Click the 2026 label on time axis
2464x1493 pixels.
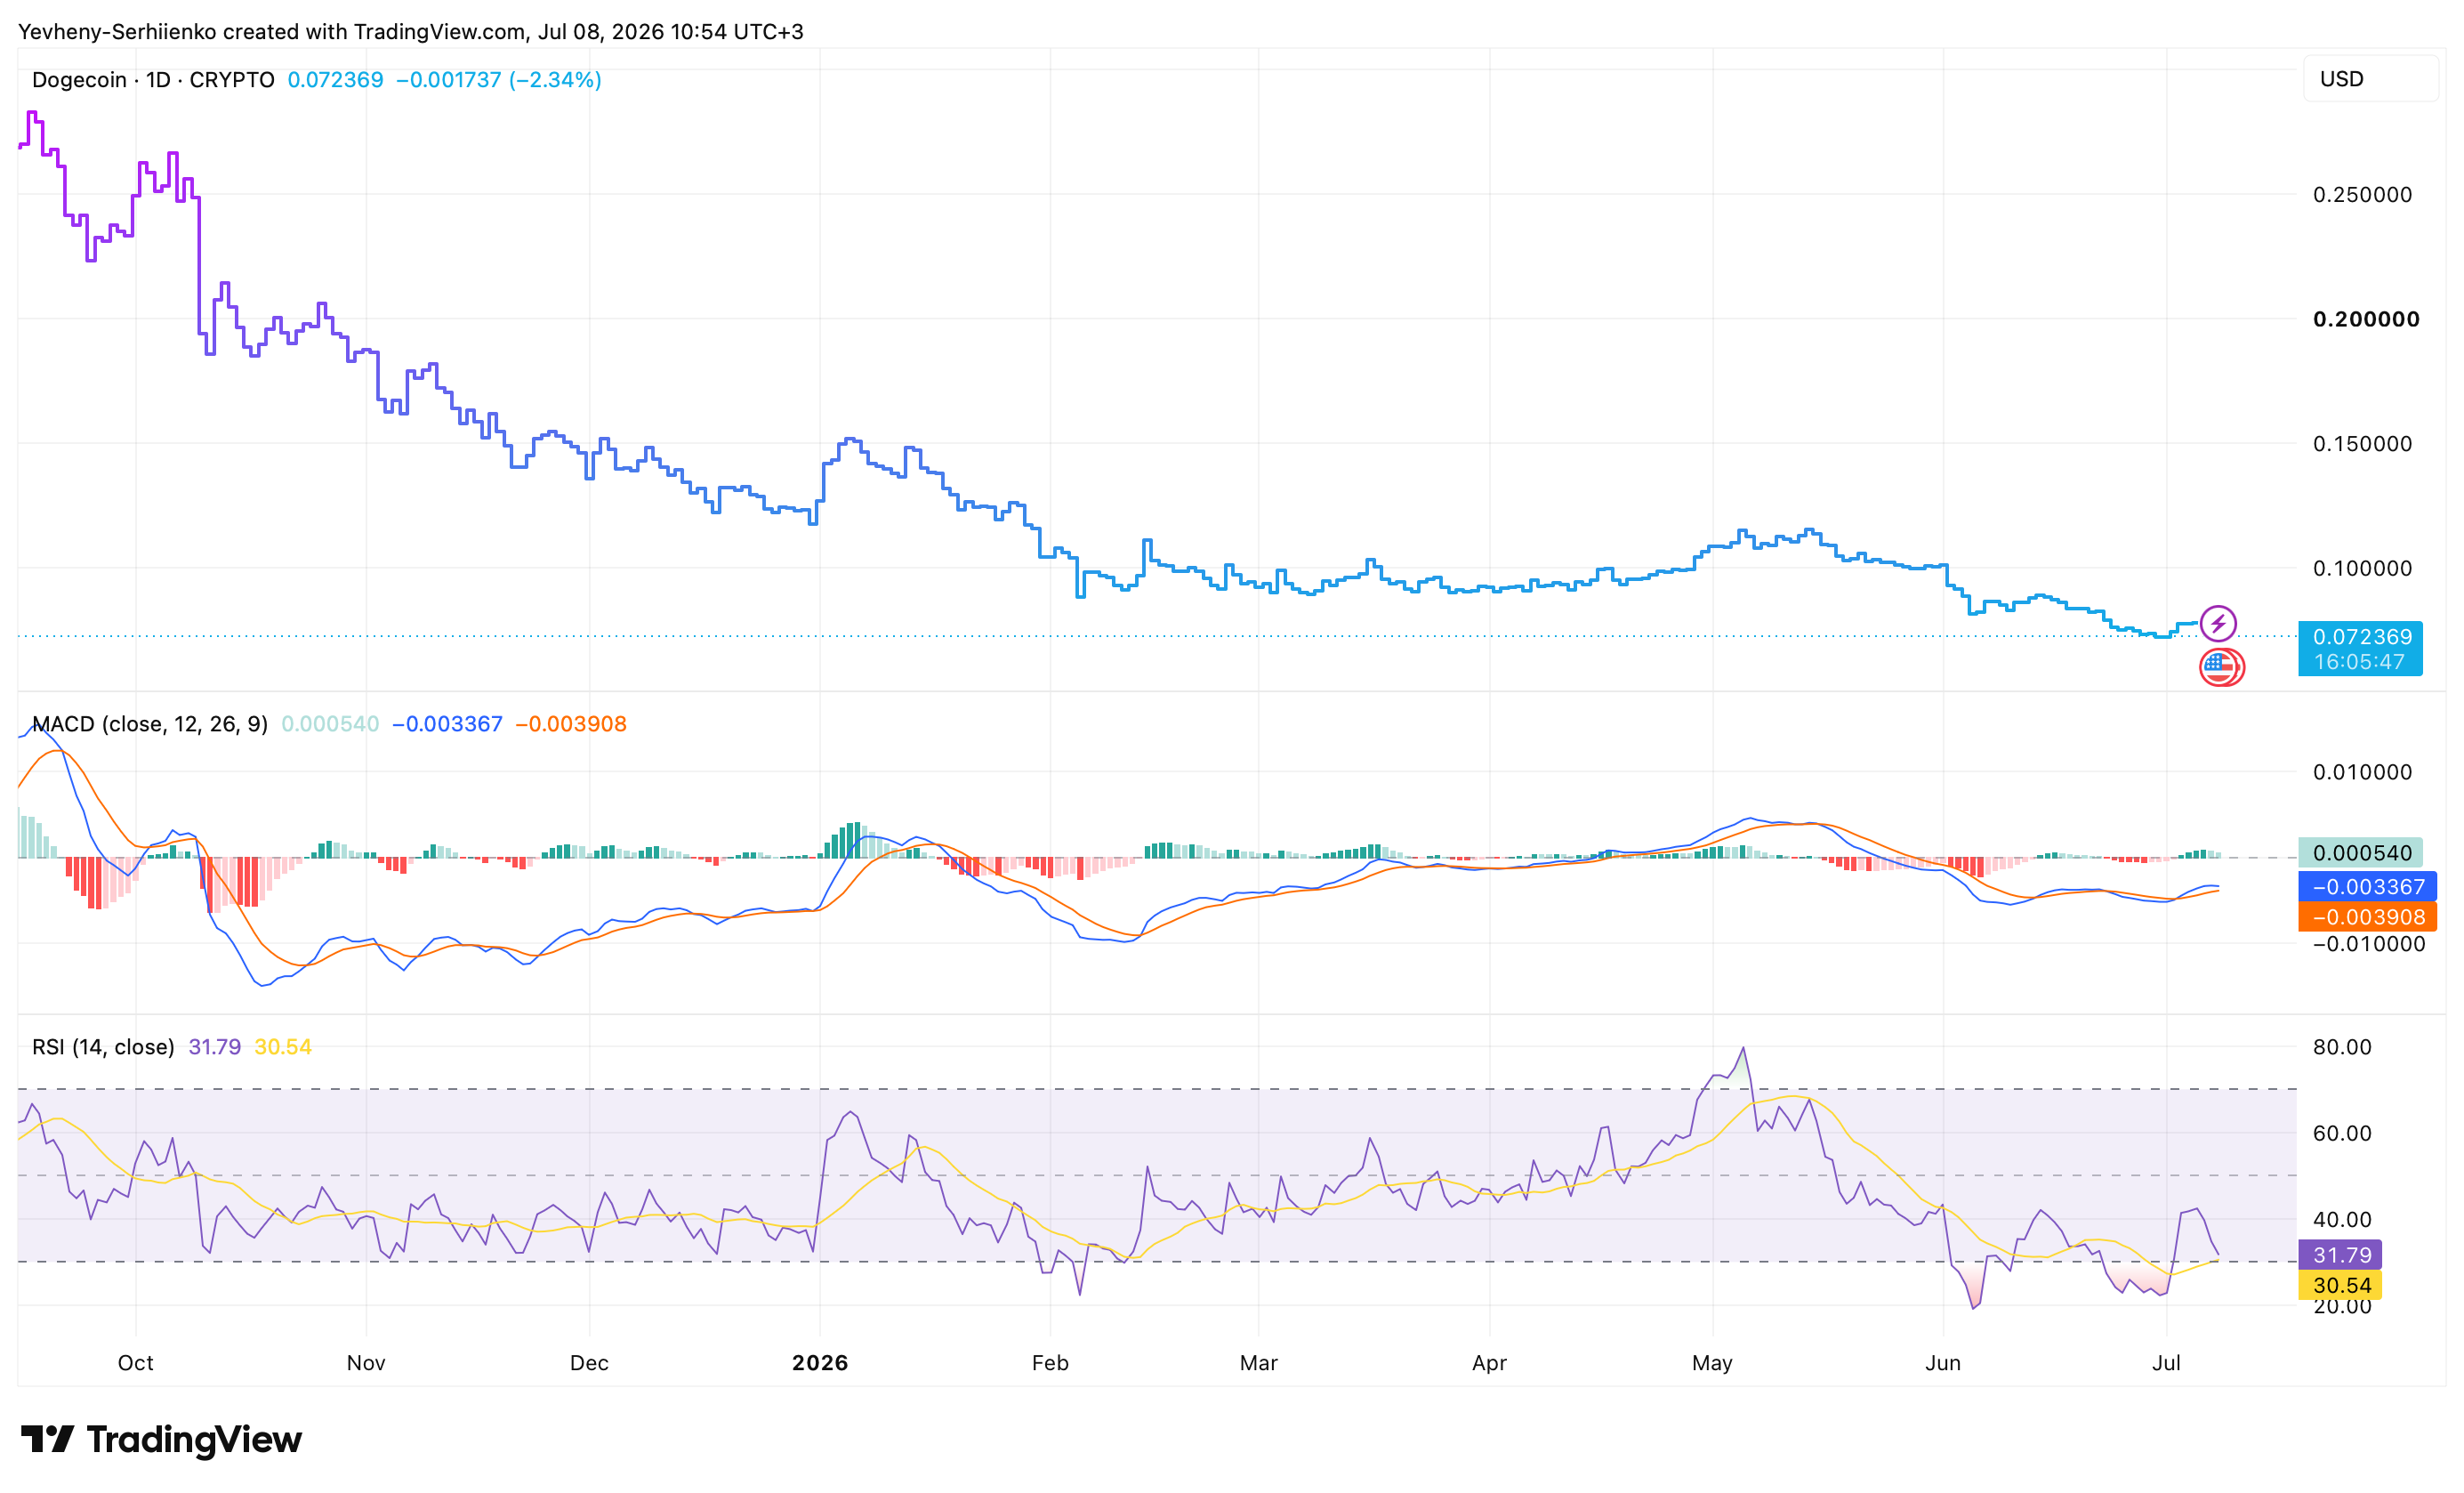[820, 1363]
